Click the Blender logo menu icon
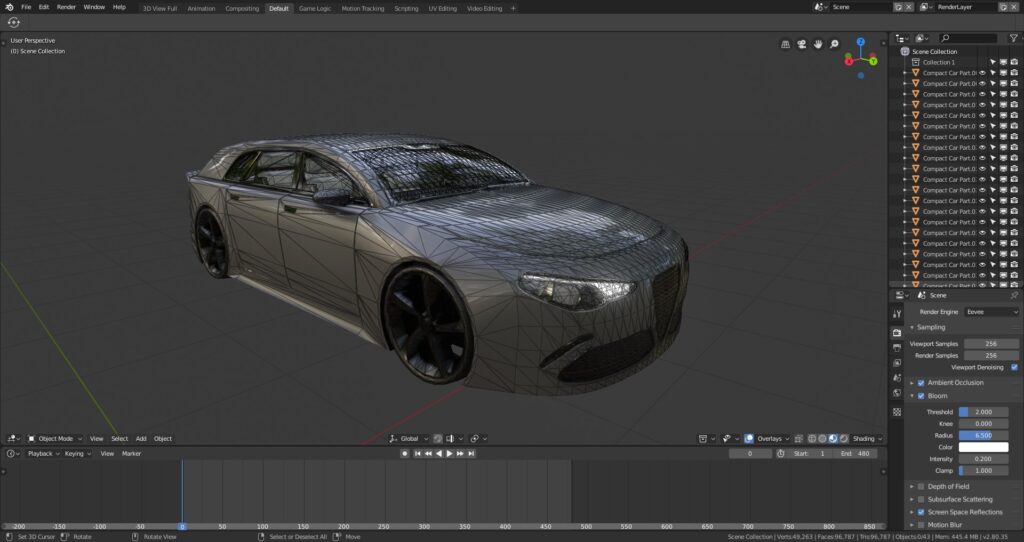Screen dimensions: 1024x542 click(x=9, y=7)
